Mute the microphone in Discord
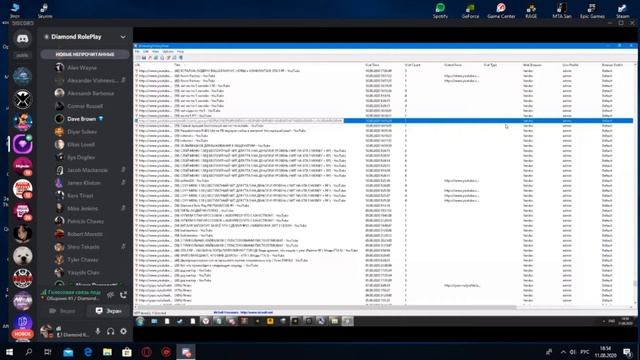The height and width of the screenshot is (360, 640). pos(98,331)
